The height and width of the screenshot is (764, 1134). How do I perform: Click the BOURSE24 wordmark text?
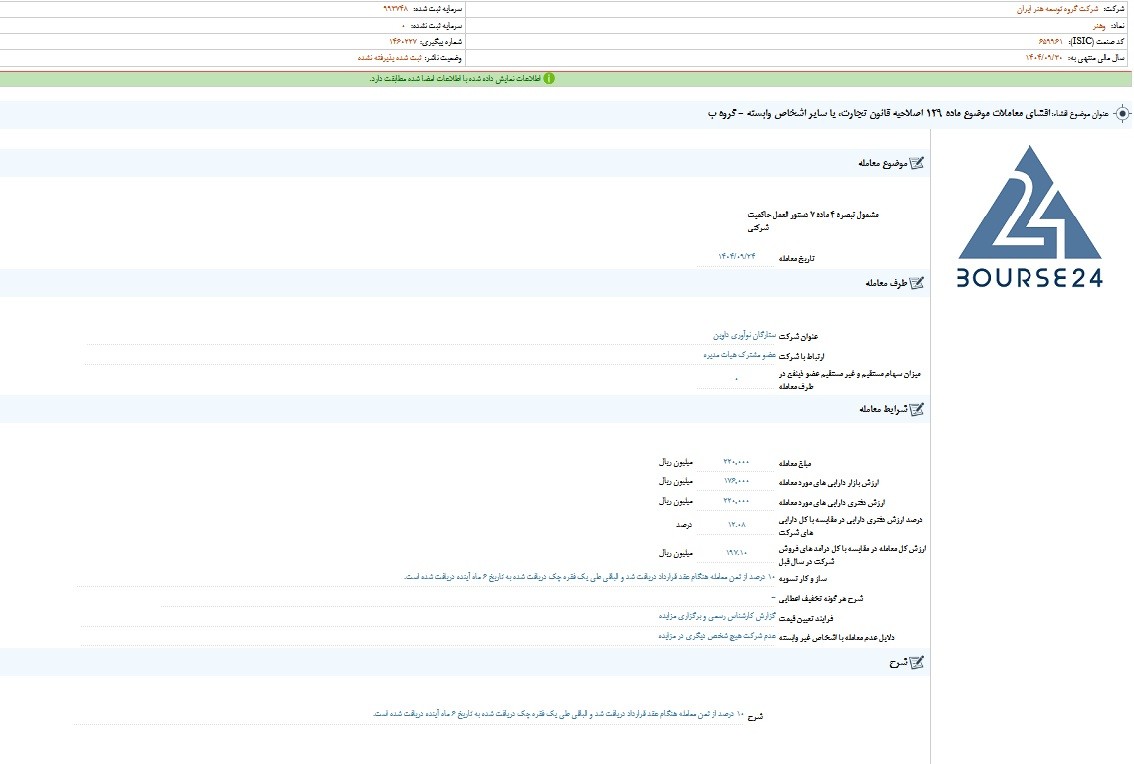(x=1030, y=278)
